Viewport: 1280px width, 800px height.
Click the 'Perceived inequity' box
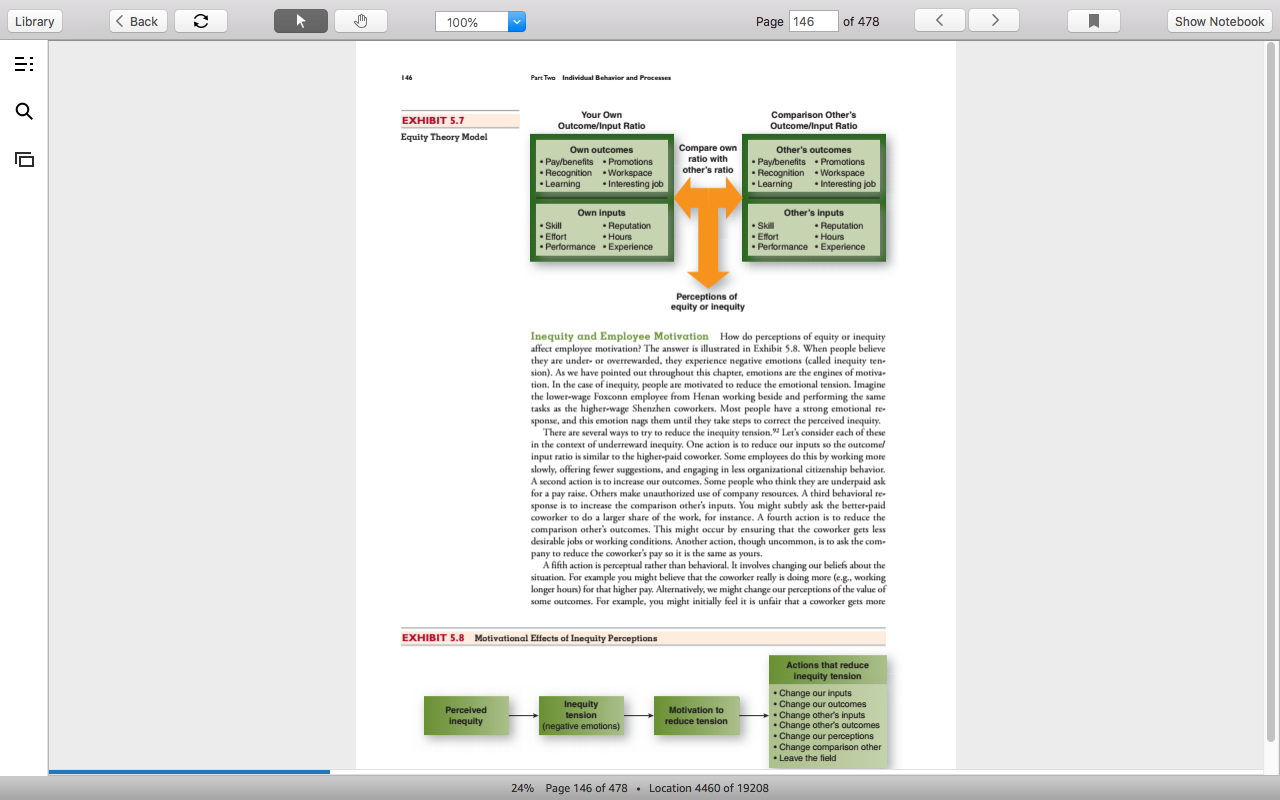pyautogui.click(x=466, y=715)
